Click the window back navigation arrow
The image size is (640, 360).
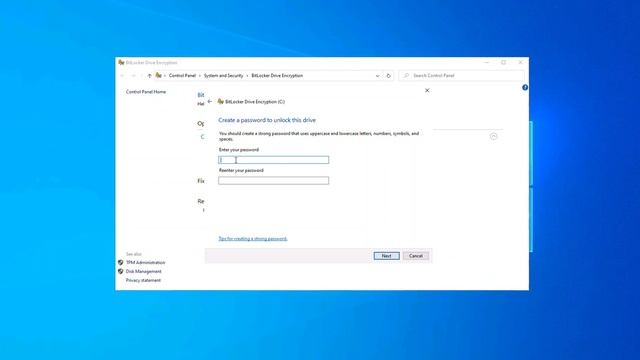pos(122,76)
